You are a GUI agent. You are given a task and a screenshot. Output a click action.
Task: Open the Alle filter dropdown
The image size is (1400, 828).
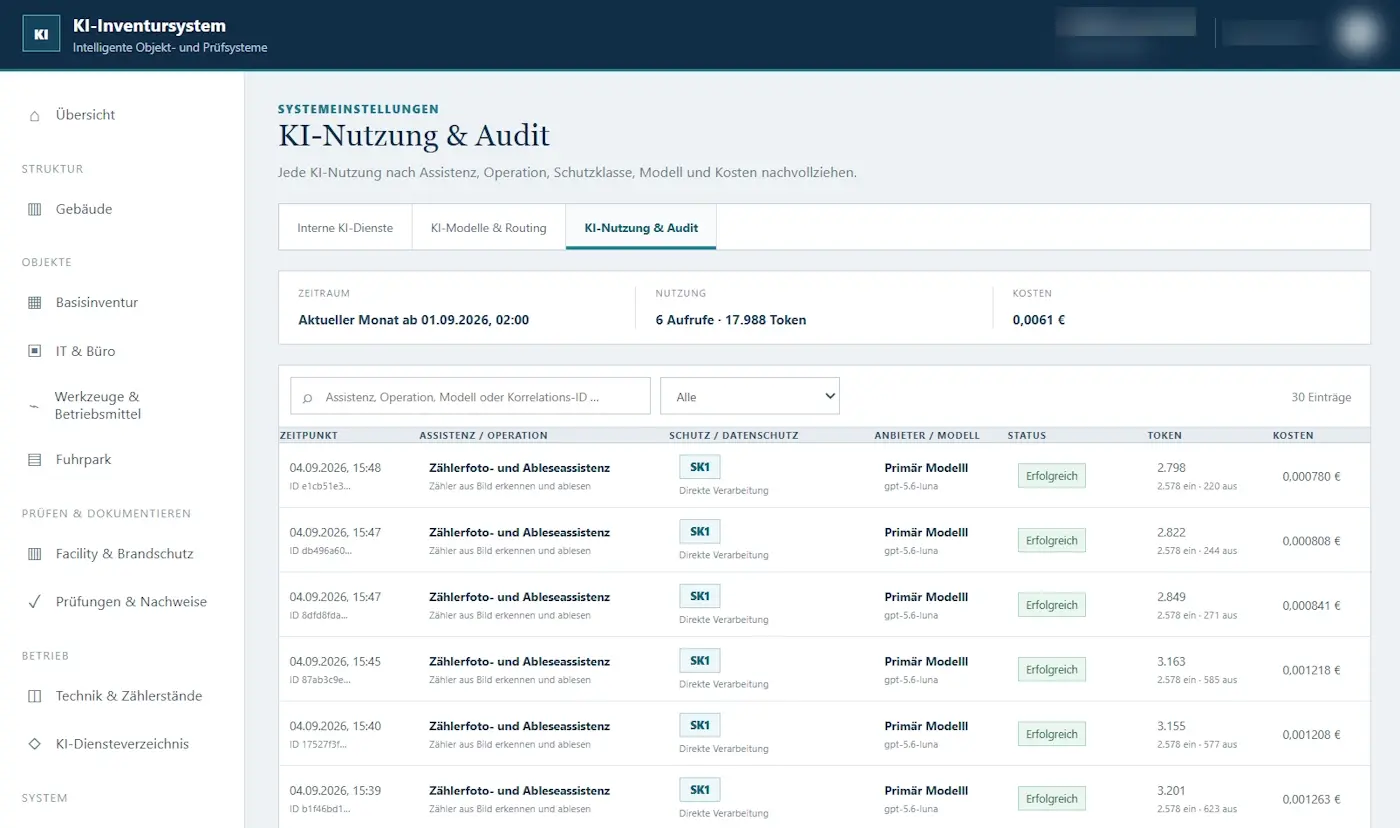750,396
